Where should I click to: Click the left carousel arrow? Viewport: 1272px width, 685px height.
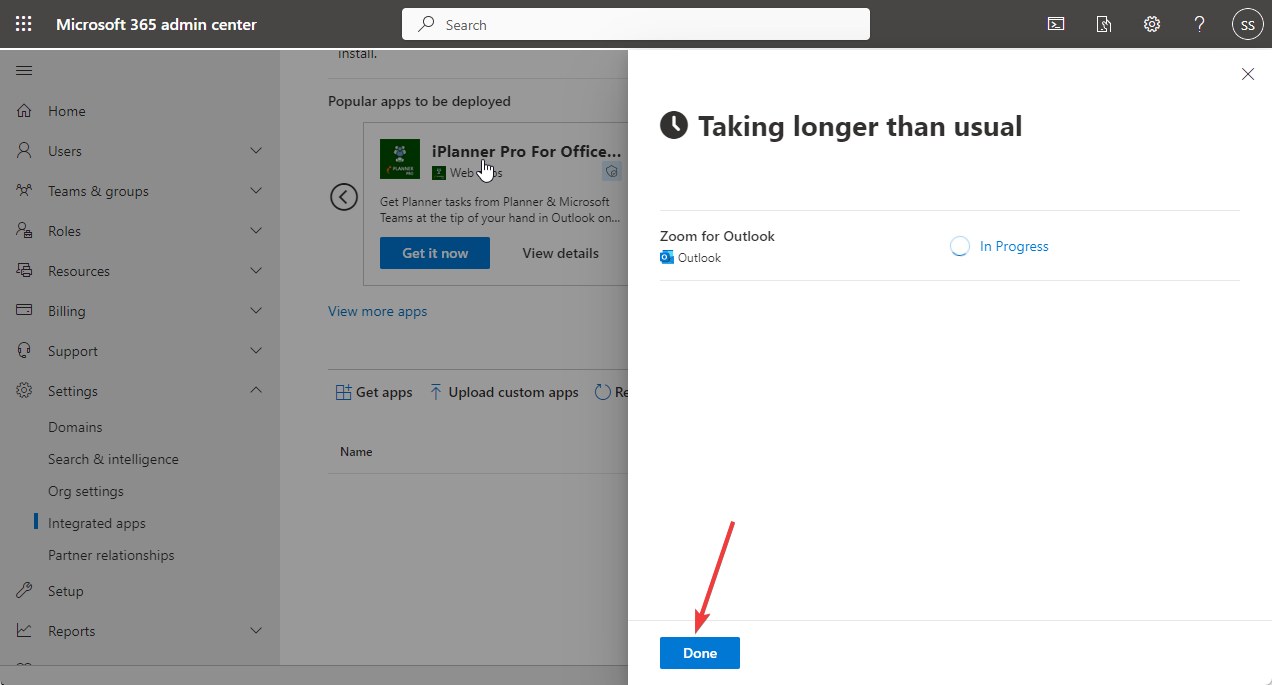pos(344,197)
